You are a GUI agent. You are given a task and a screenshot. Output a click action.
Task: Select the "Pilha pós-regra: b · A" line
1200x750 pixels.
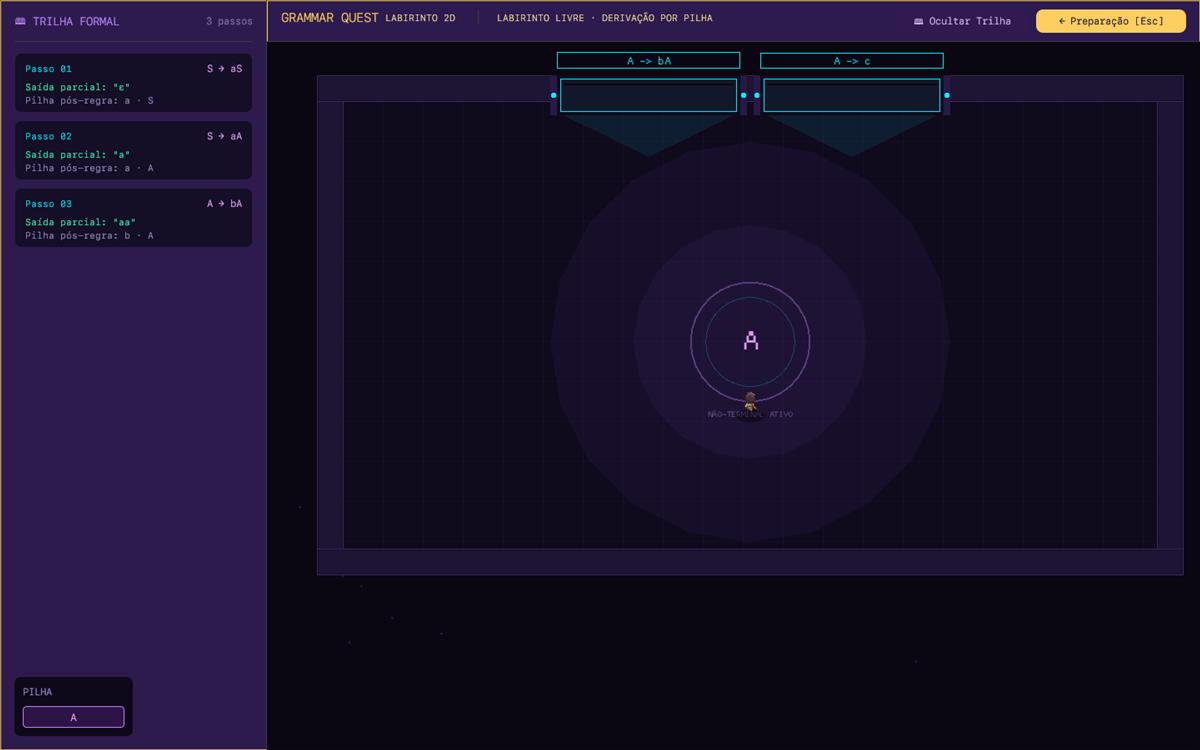point(89,235)
